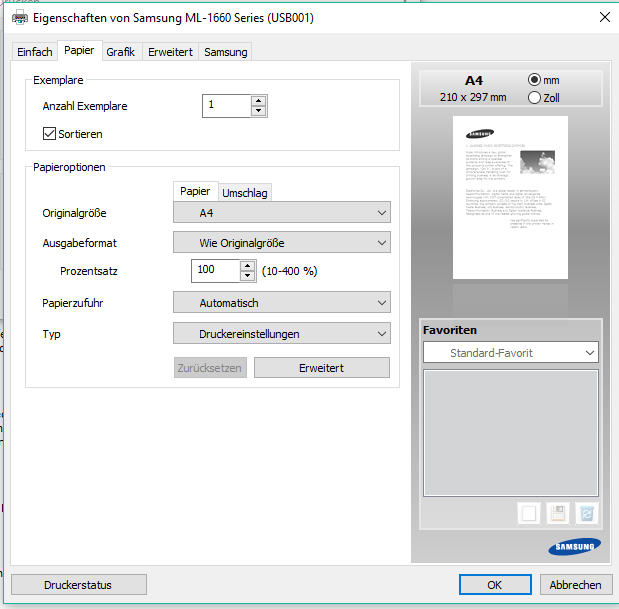
Task: Click the 'Favoriten' heading
Action: (450, 330)
